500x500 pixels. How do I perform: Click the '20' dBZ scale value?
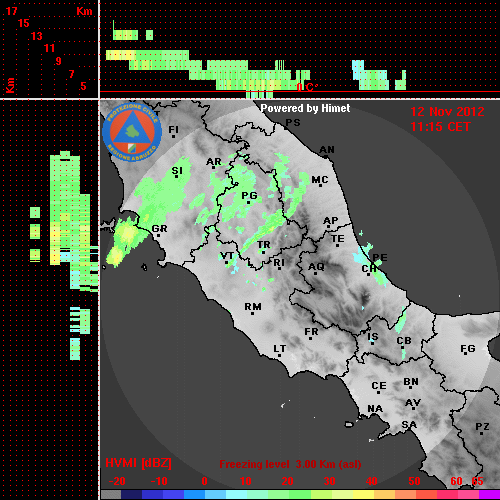(287, 481)
